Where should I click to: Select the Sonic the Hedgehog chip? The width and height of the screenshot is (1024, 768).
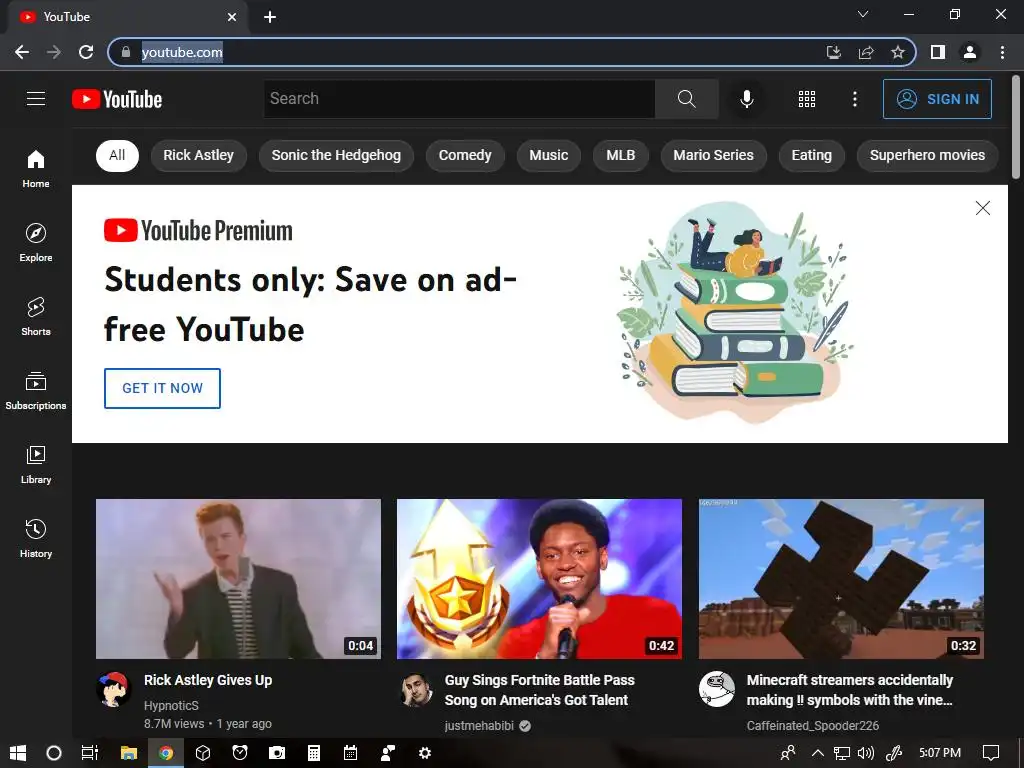click(336, 155)
